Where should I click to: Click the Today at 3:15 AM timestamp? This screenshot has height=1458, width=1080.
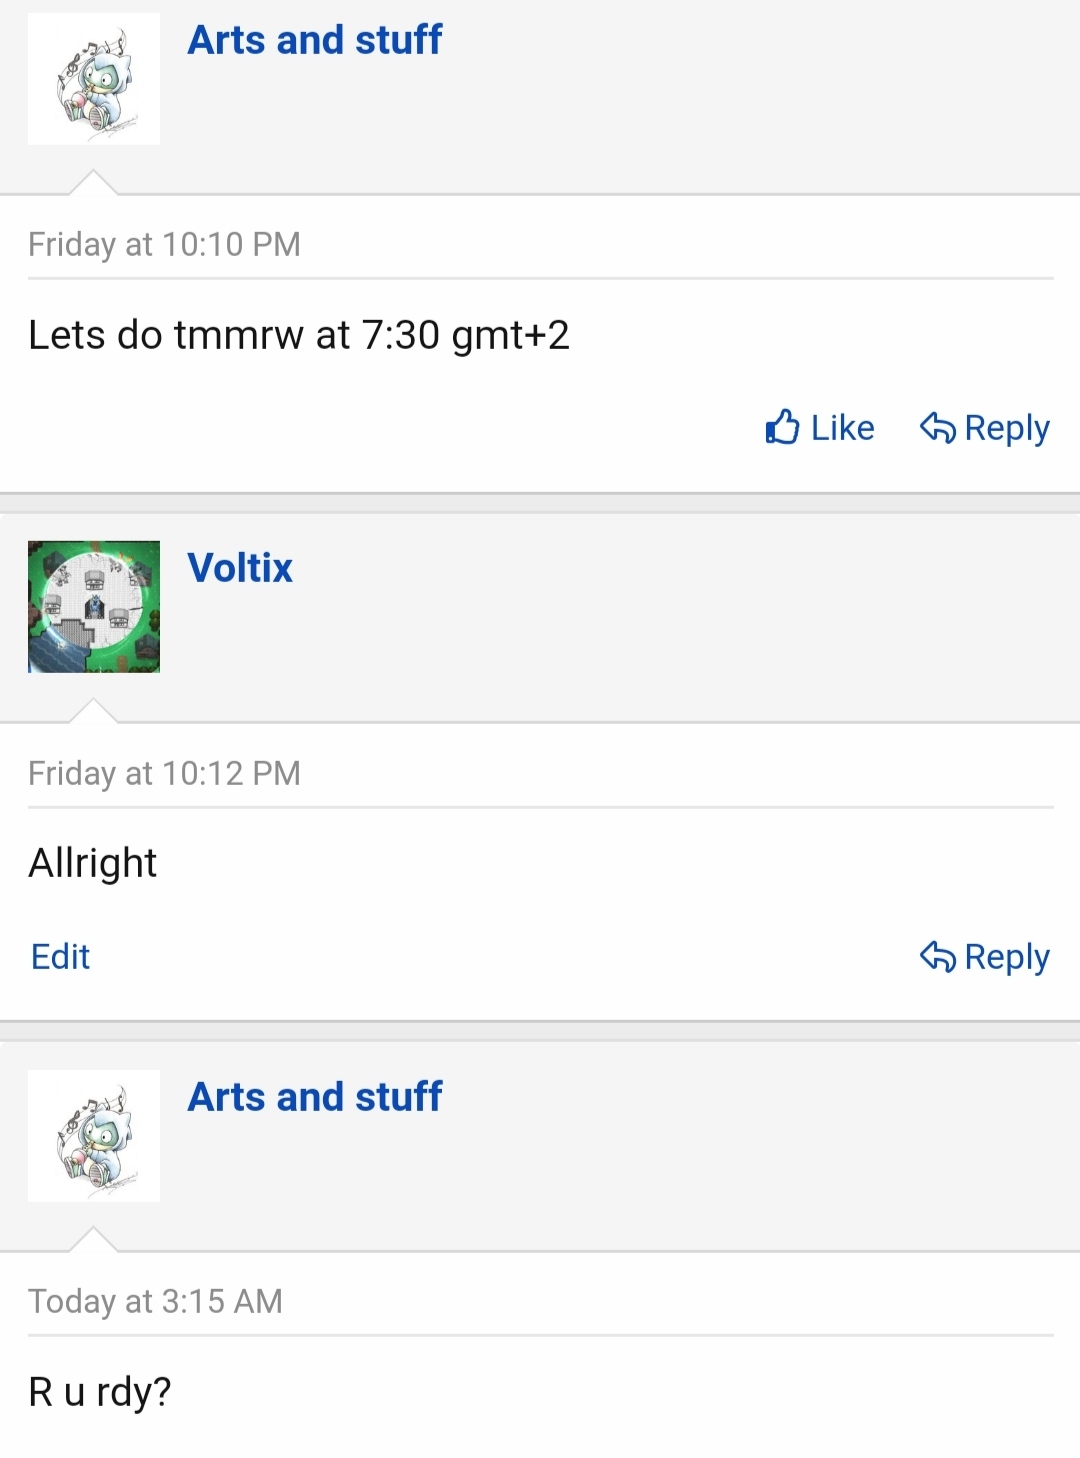point(155,1301)
